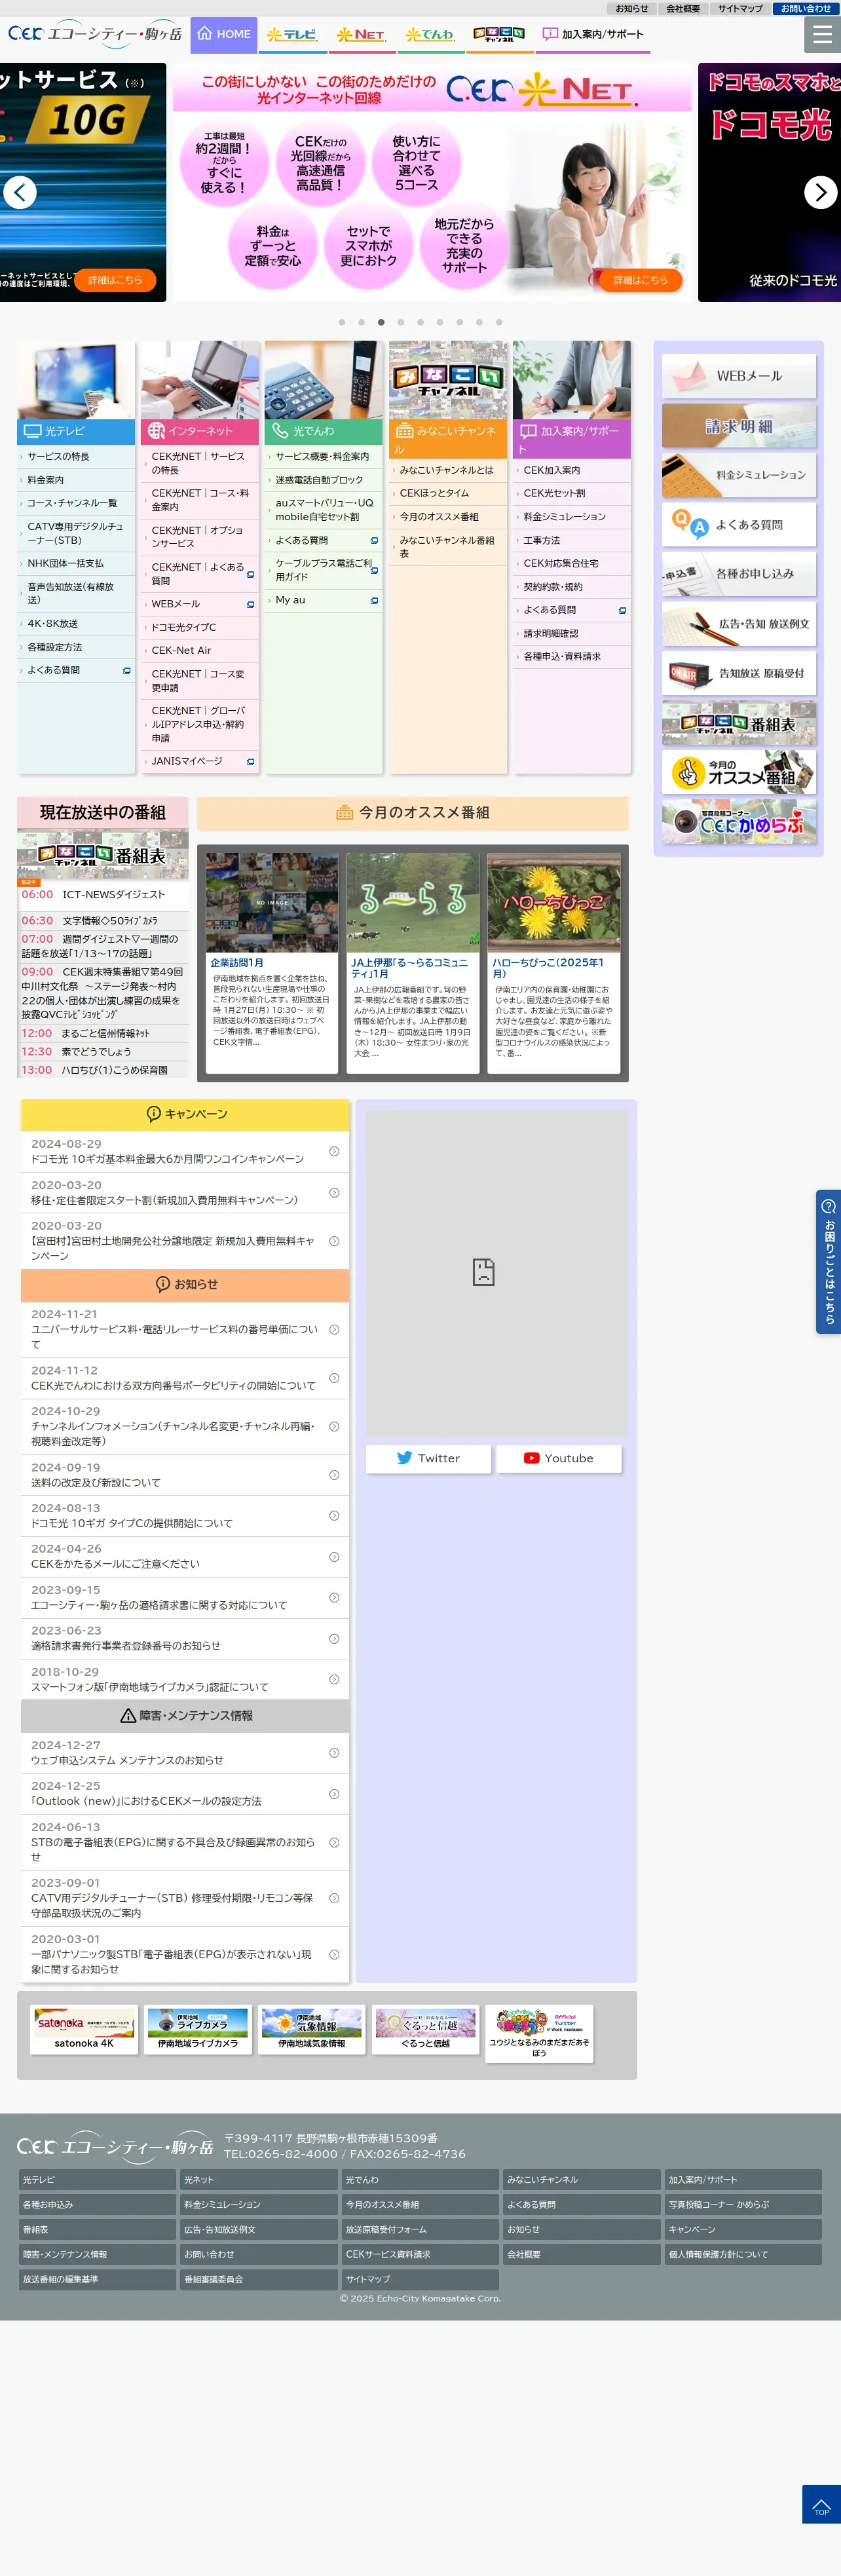Click the サイトマップ top utility link

pos(740,8)
